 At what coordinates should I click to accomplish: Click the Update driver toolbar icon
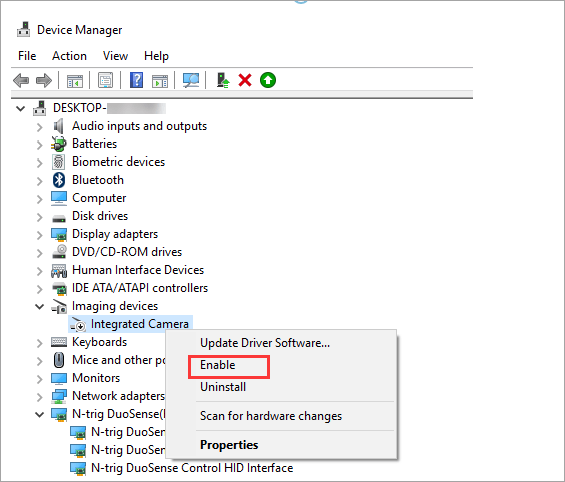[223, 80]
